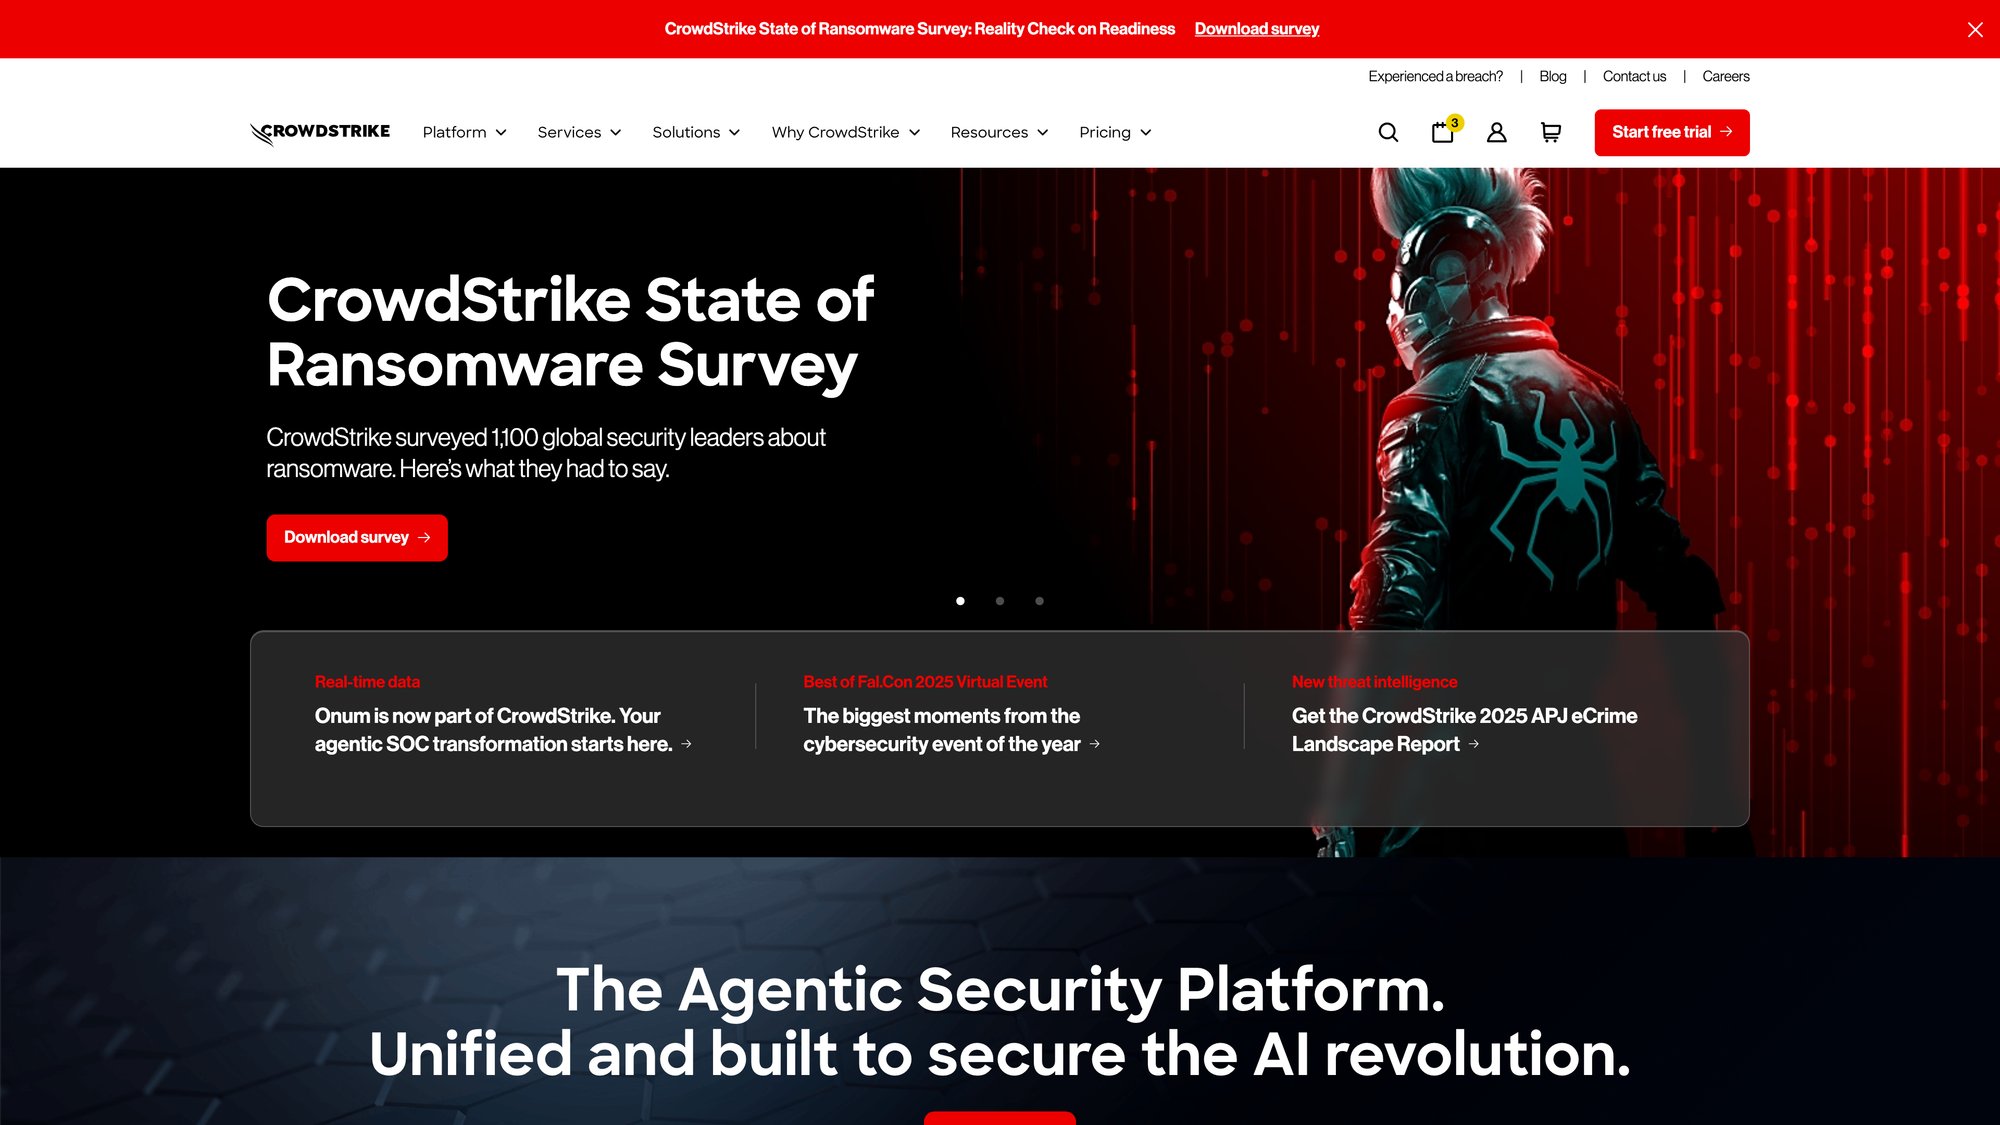Viewport: 2000px width, 1125px height.
Task: Open the Careers page
Action: [1726, 76]
